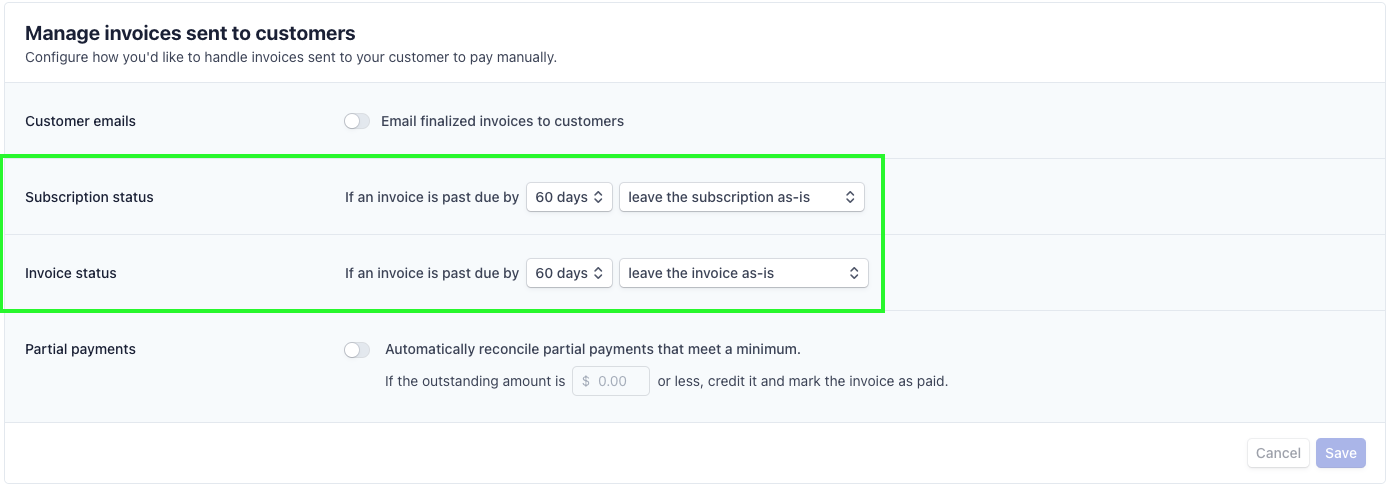Viewport: 1390px width, 490px height.
Task: Open Subscription status 60 days dropdown
Action: point(569,197)
